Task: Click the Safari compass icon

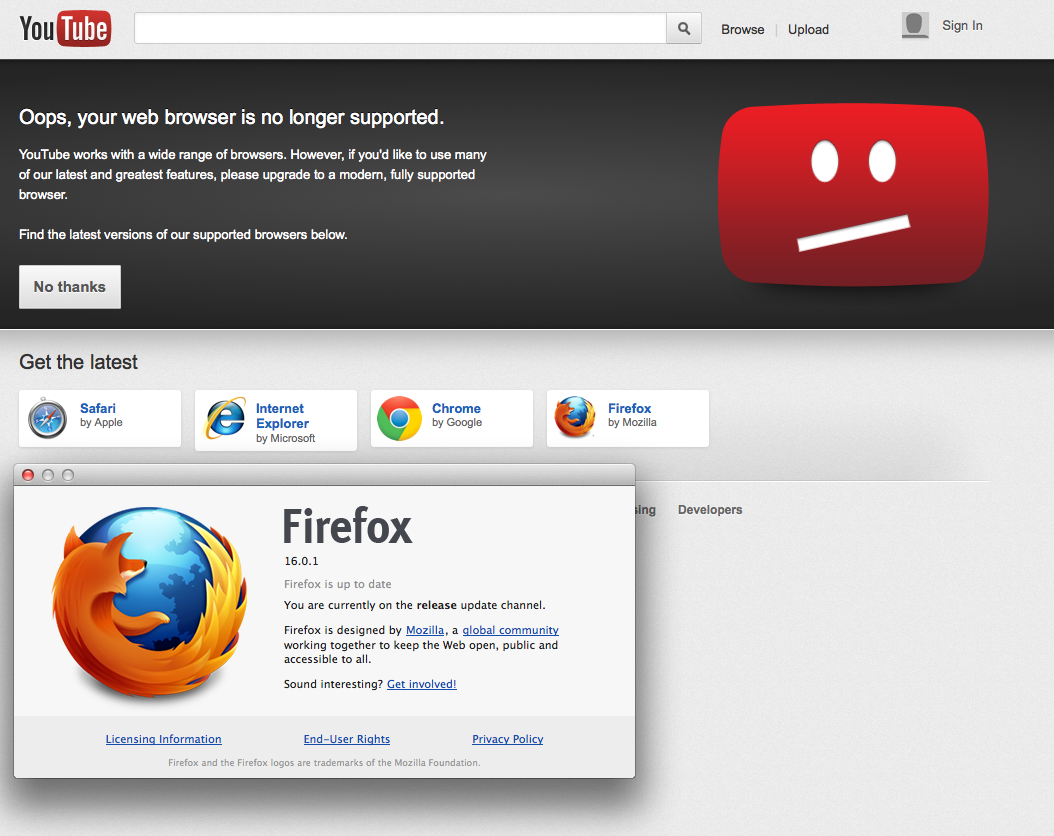Action: pos(47,418)
